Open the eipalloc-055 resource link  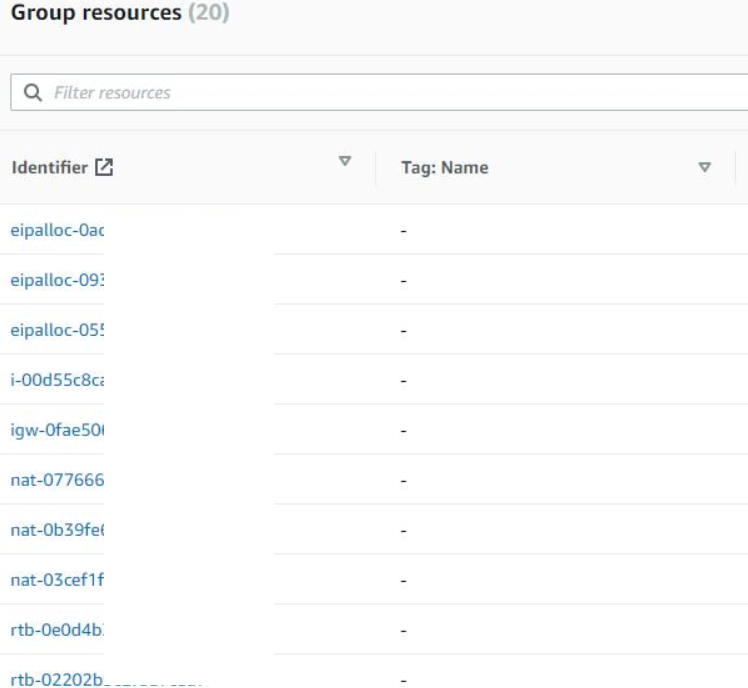[x=57, y=330]
